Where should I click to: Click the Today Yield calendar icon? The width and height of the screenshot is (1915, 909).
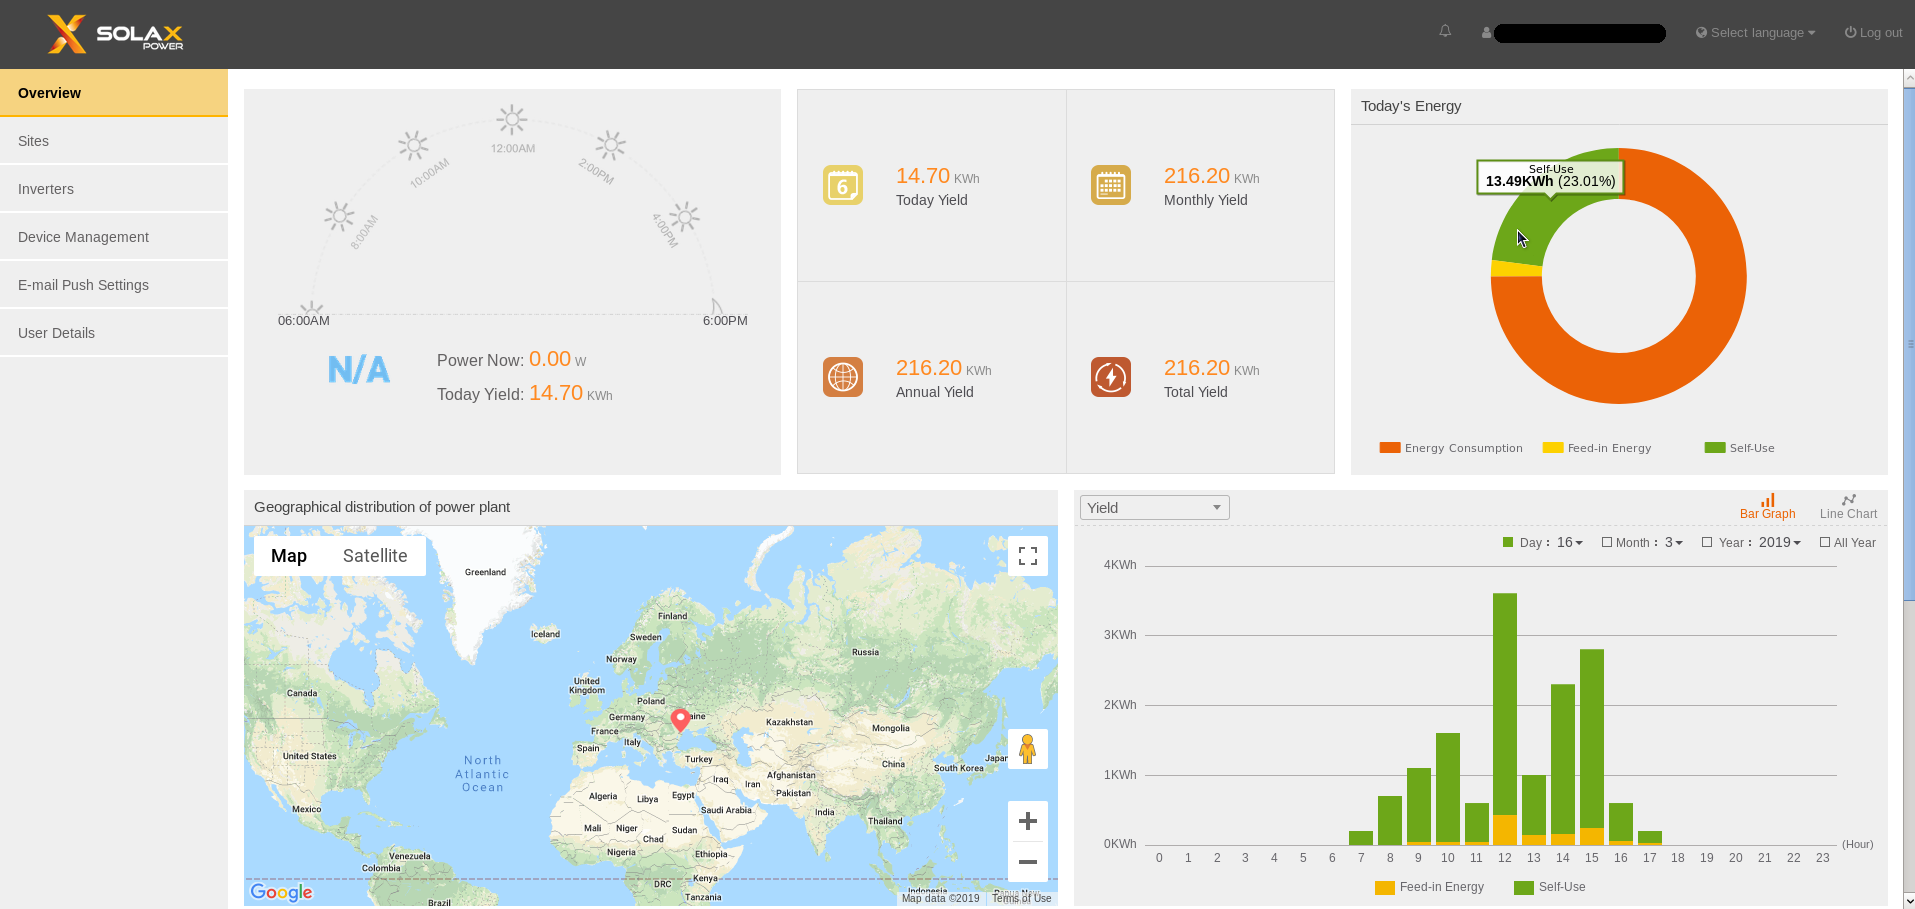click(x=843, y=185)
